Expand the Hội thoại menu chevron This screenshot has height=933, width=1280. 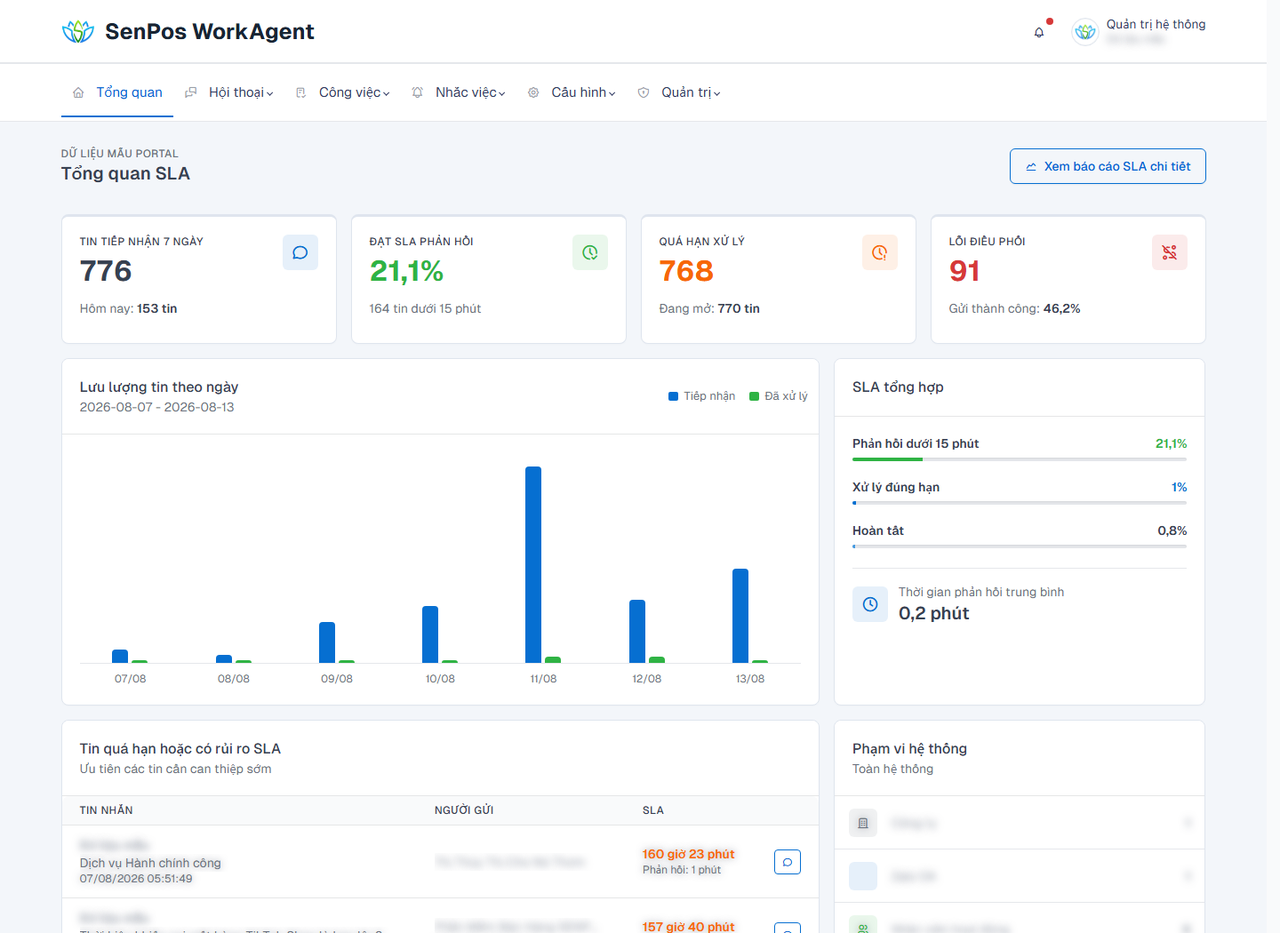[271, 93]
